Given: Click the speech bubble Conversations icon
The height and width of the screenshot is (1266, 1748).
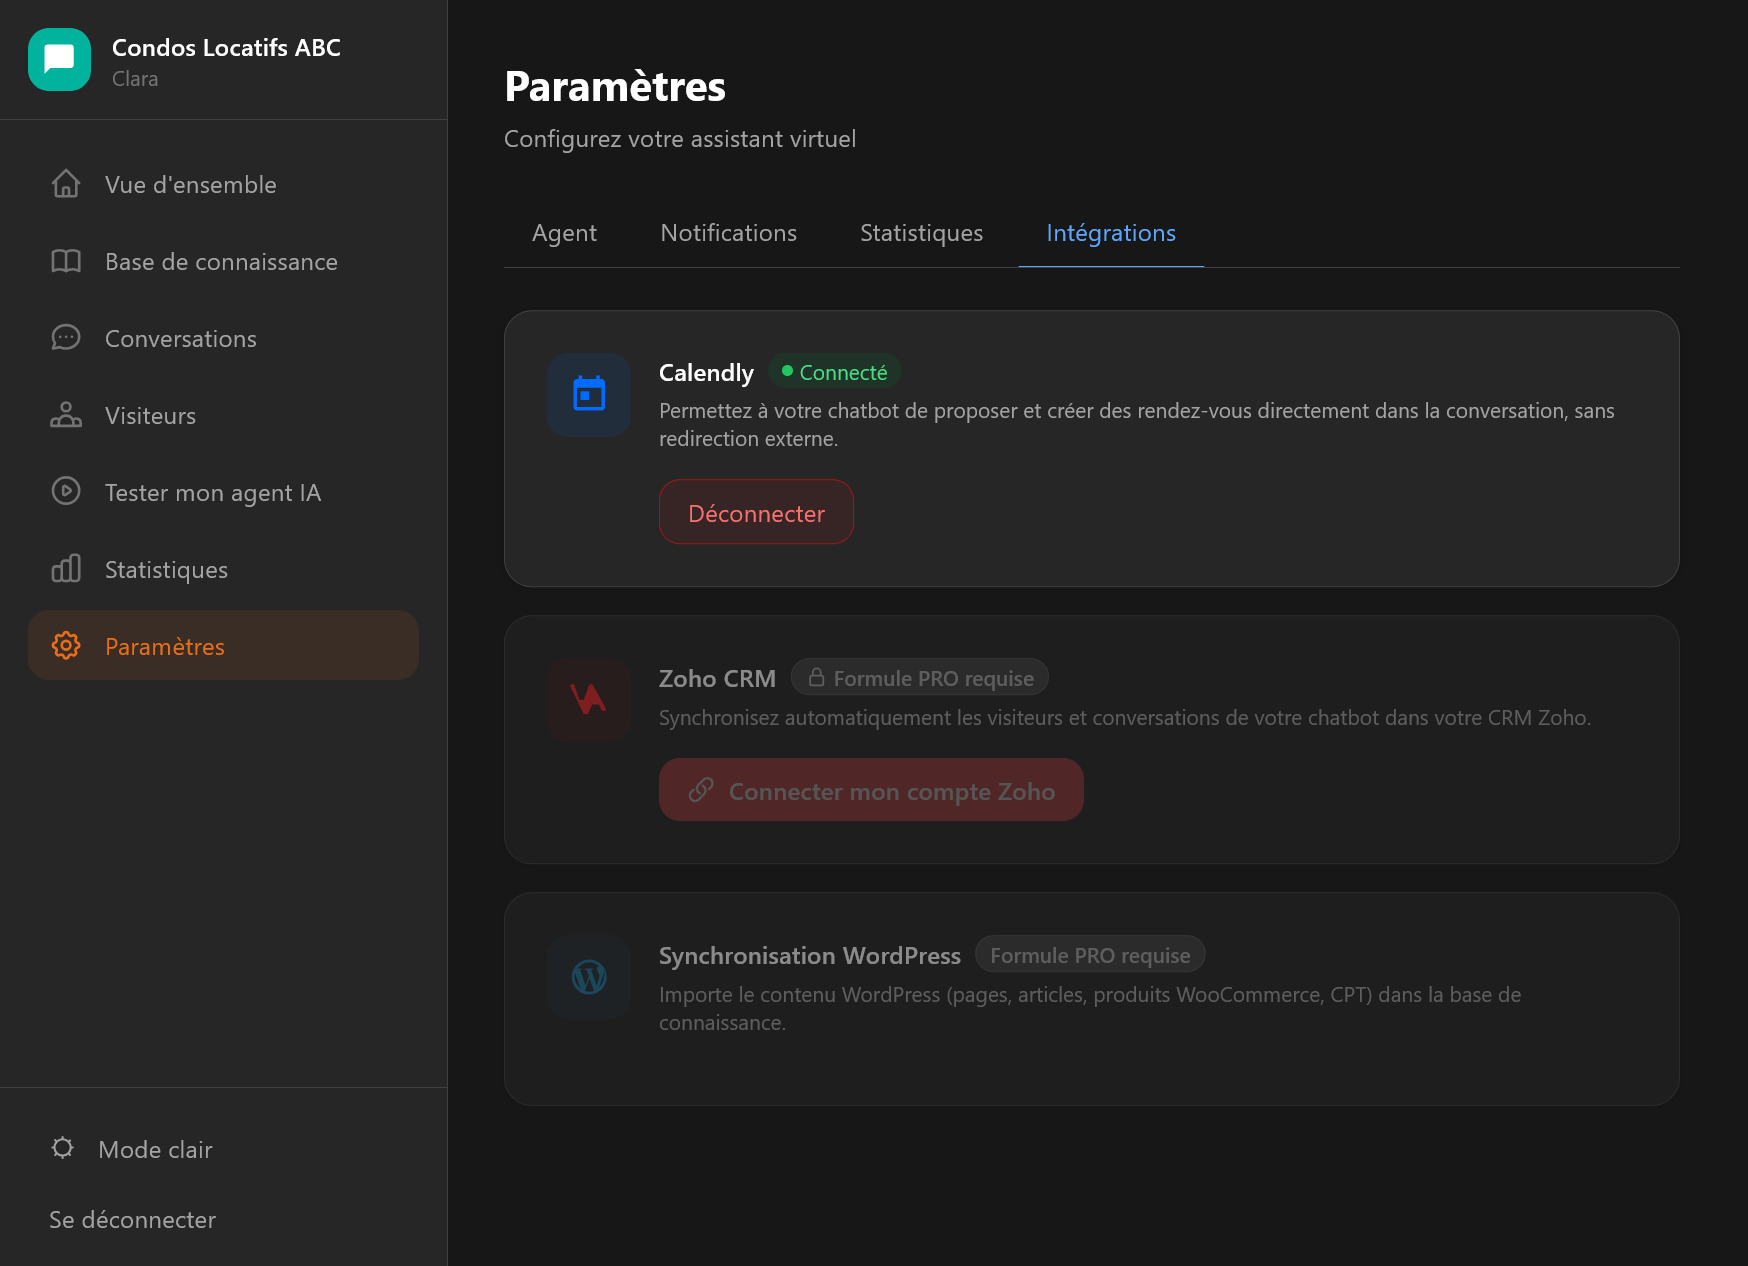Looking at the screenshot, I should tap(66, 338).
